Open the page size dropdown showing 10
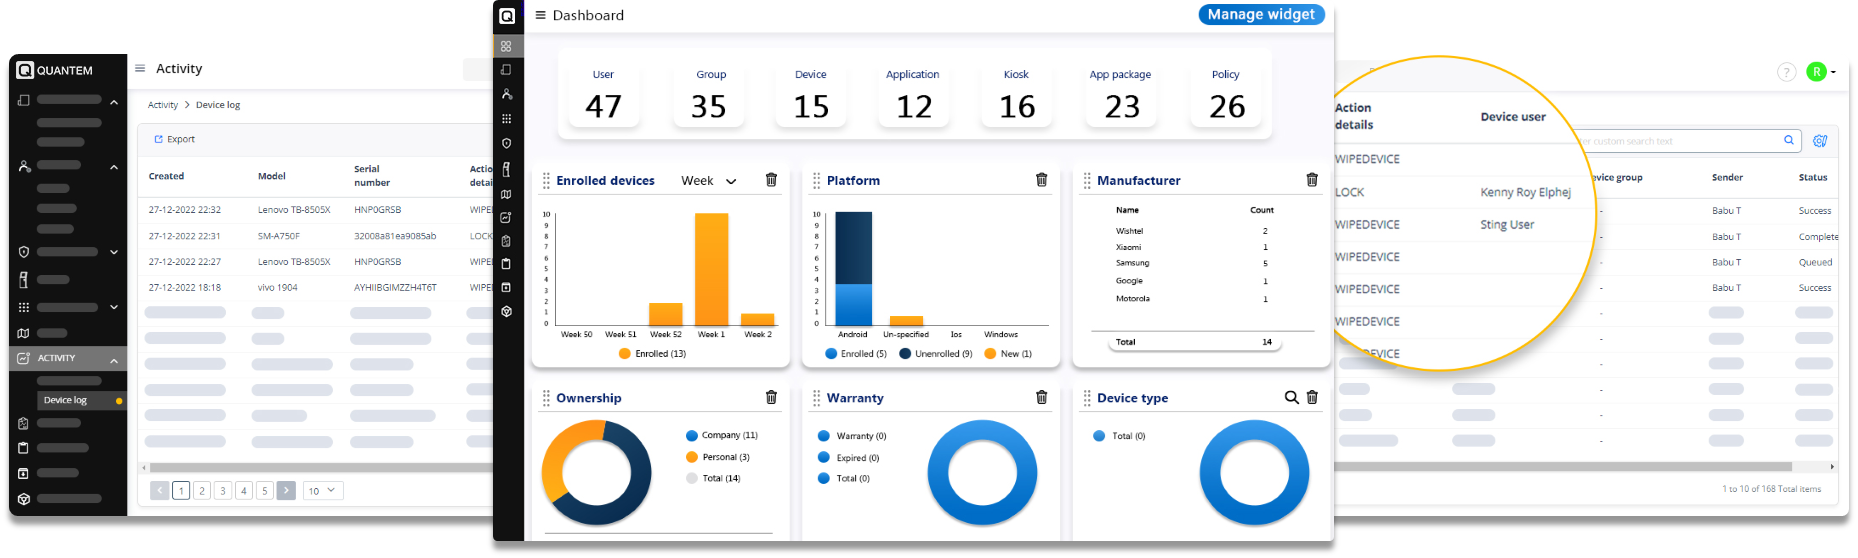1858x558 pixels. click(322, 491)
